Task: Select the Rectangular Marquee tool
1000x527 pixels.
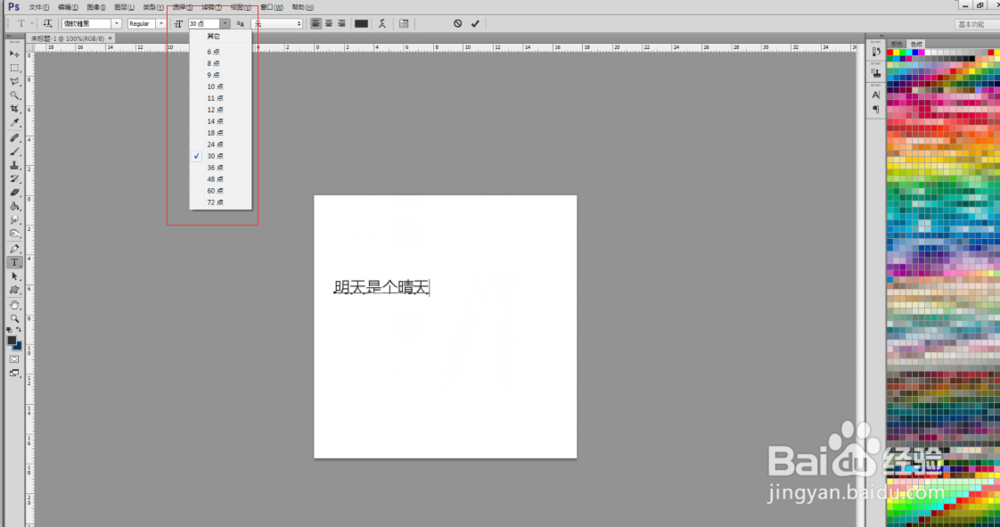Action: point(15,68)
